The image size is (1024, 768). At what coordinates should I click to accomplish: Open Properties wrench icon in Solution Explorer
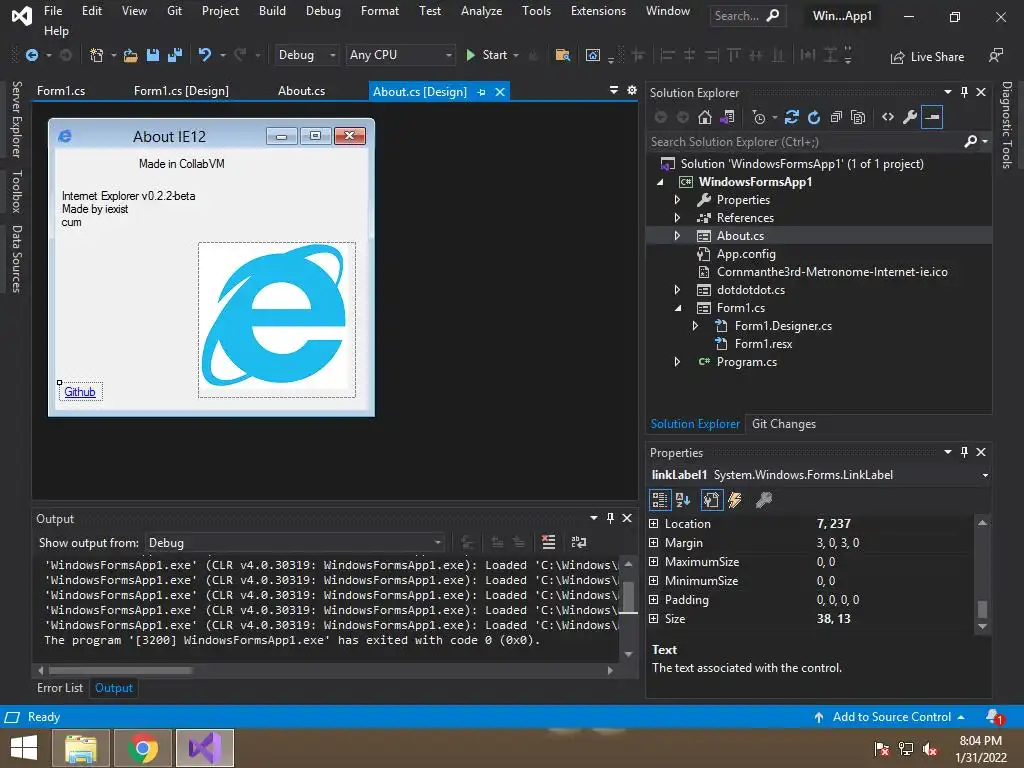click(910, 118)
